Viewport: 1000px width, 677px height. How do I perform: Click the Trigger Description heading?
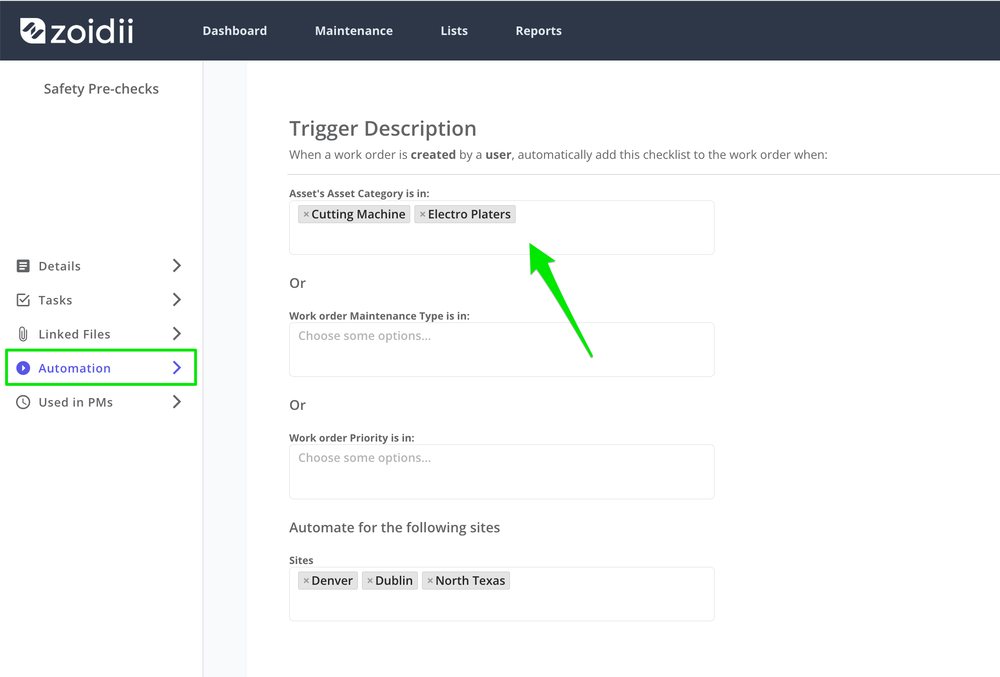tap(383, 128)
